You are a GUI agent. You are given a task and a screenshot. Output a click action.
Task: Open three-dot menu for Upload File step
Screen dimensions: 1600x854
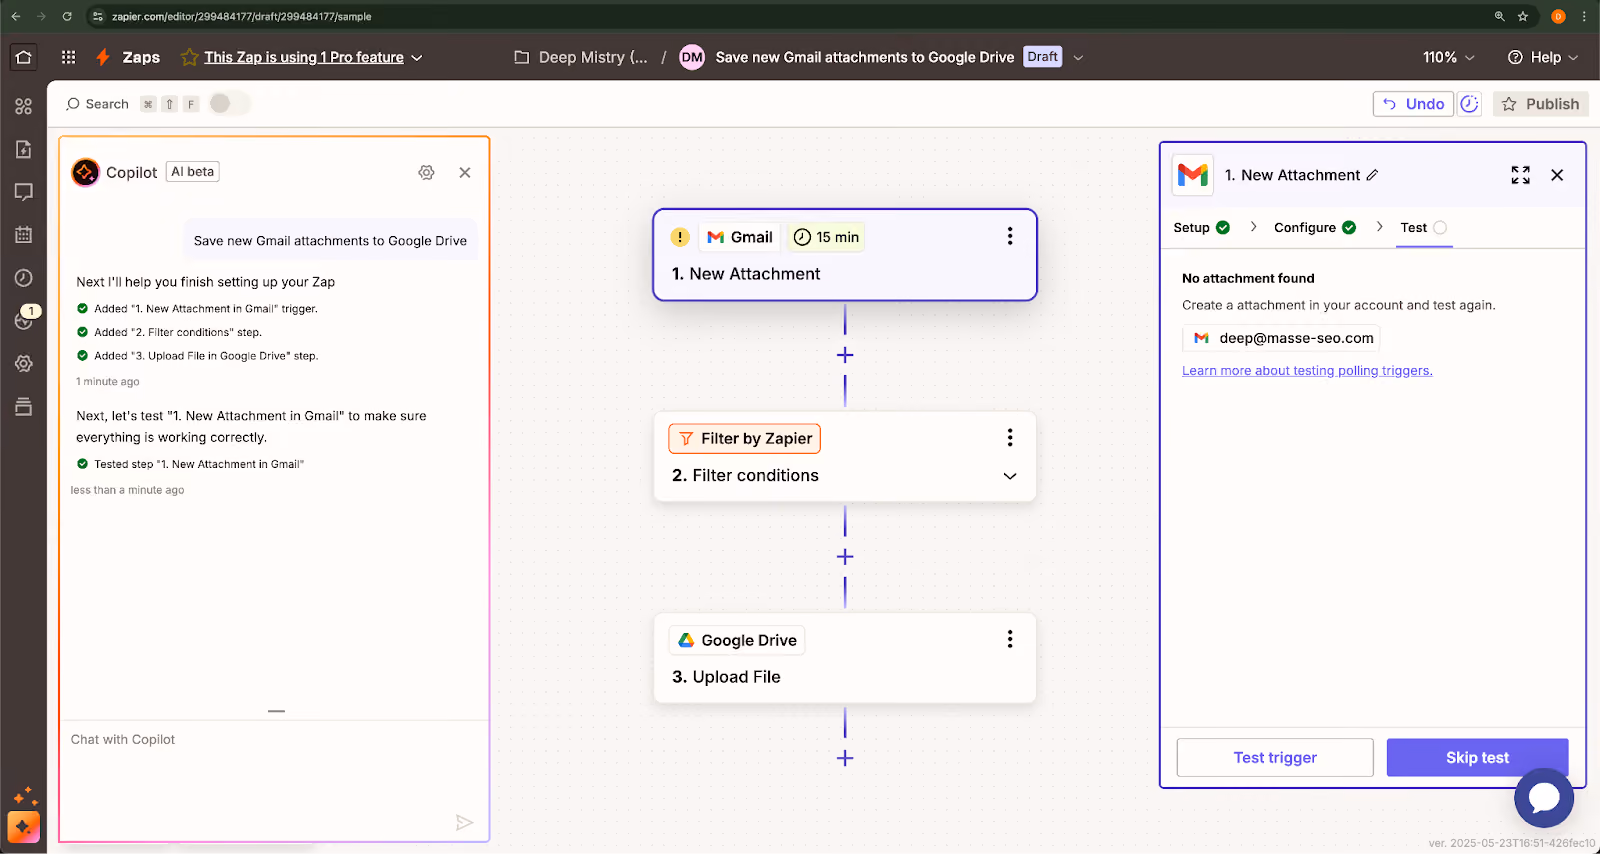click(1010, 639)
